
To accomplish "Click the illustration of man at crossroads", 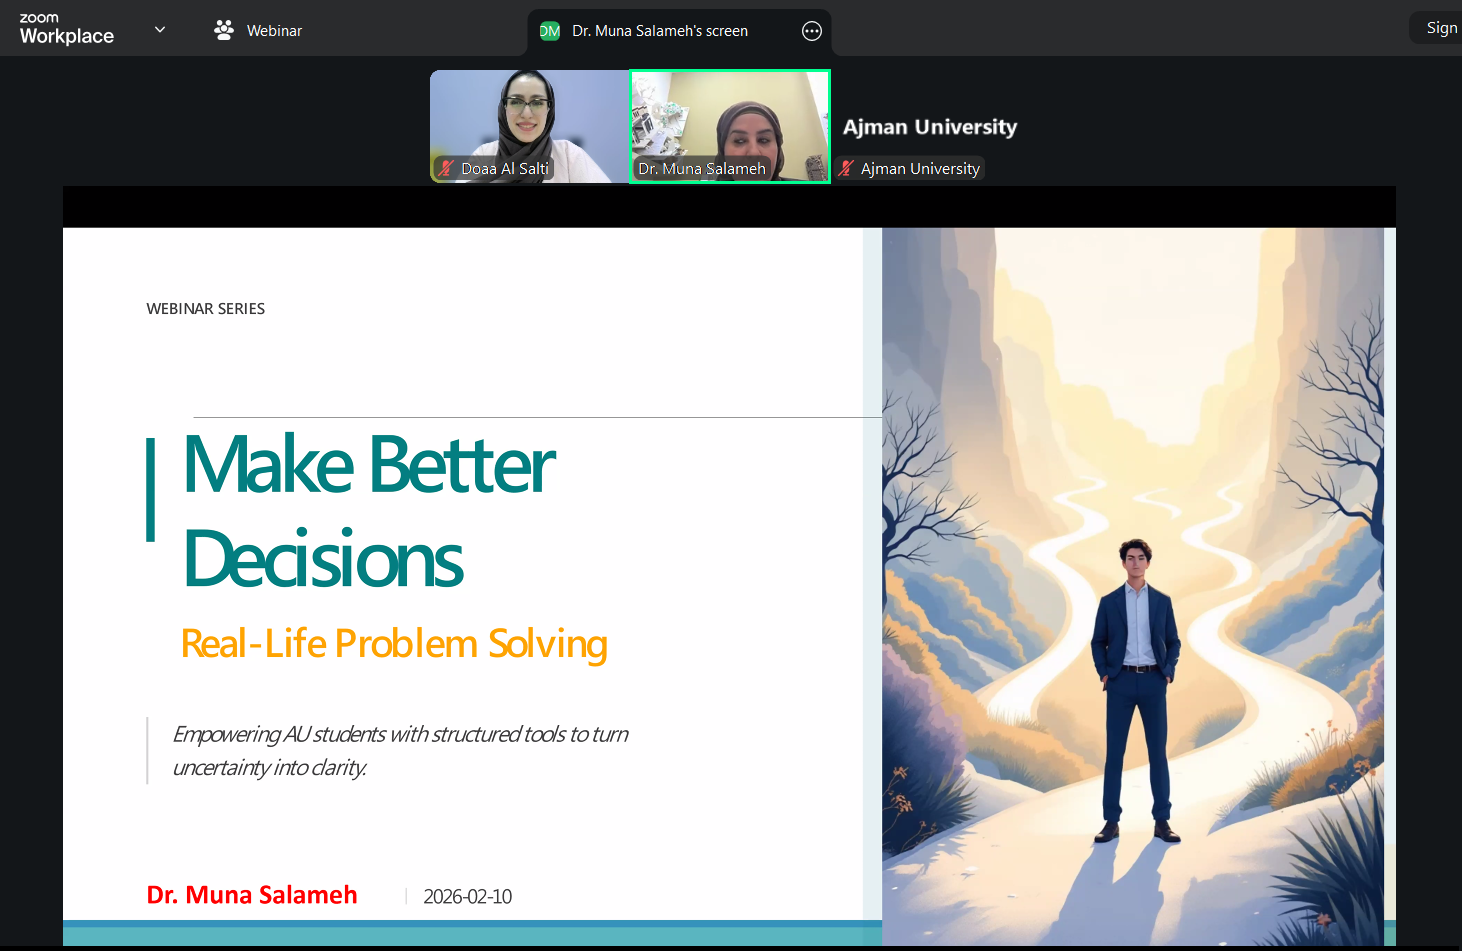I will 1133,586.
